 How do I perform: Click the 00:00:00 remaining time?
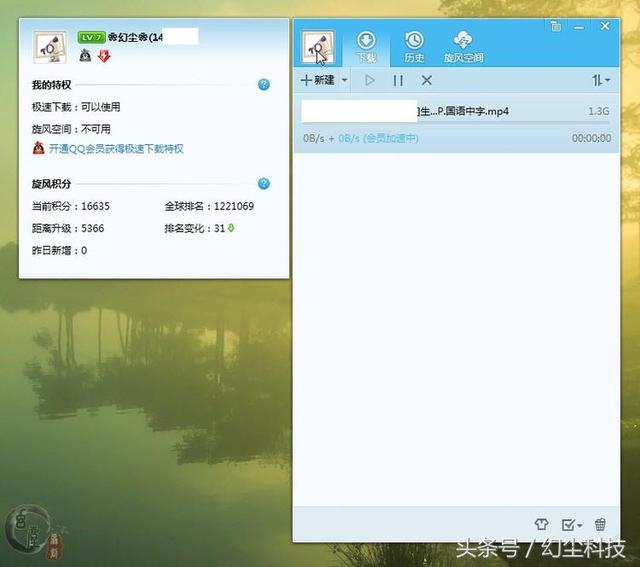591,138
